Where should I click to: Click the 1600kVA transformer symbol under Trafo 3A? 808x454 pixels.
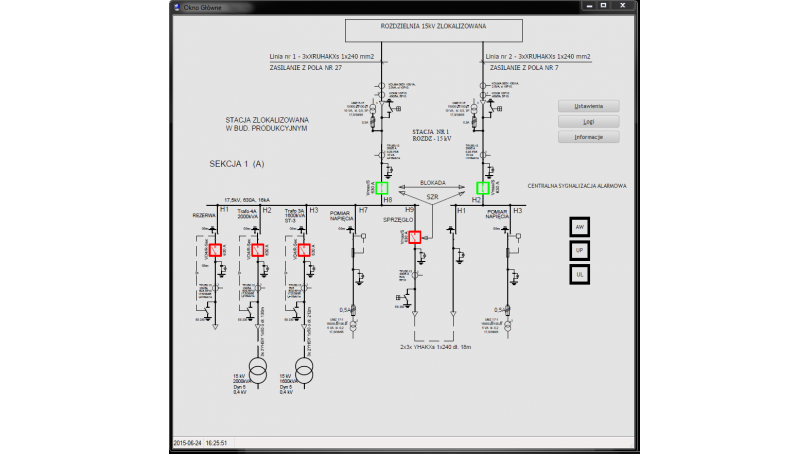(x=304, y=371)
